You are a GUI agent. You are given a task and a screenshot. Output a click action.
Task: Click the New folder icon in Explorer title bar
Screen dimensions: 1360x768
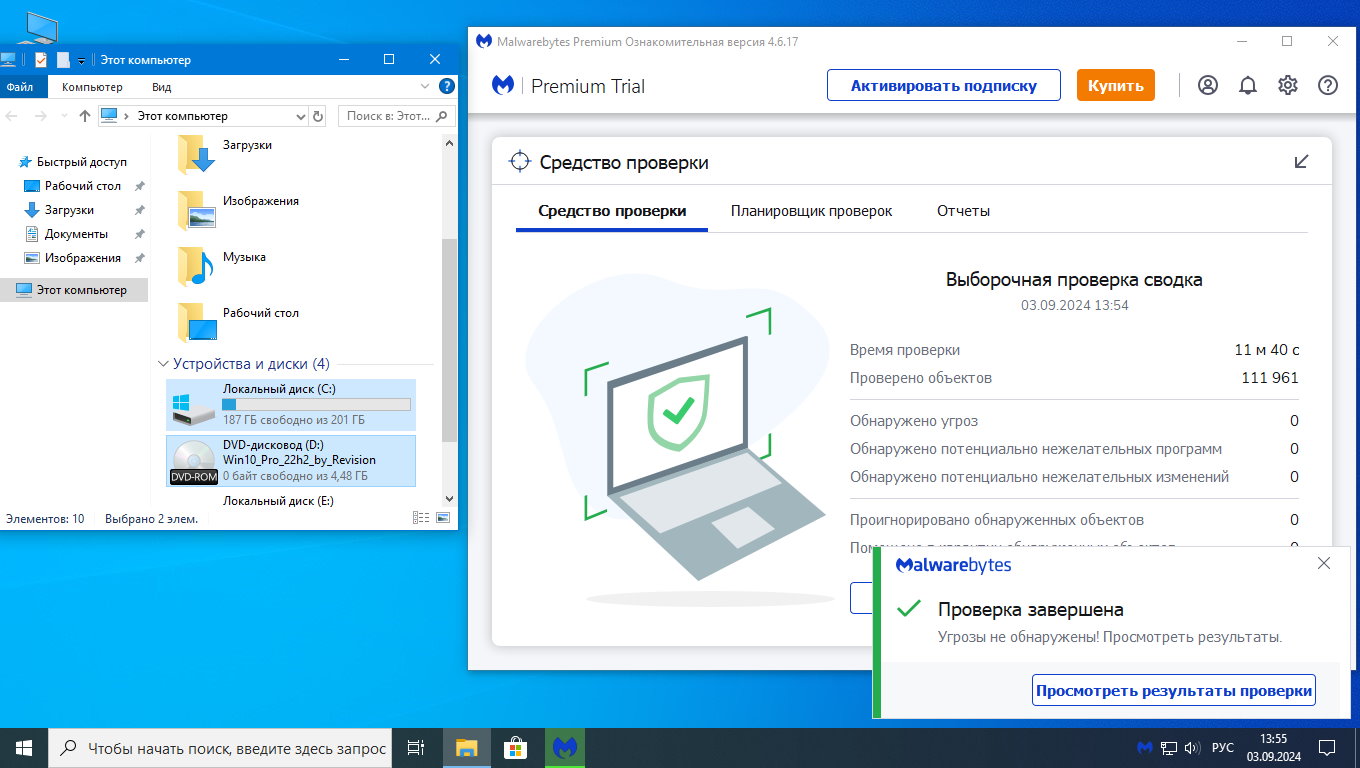(x=63, y=59)
